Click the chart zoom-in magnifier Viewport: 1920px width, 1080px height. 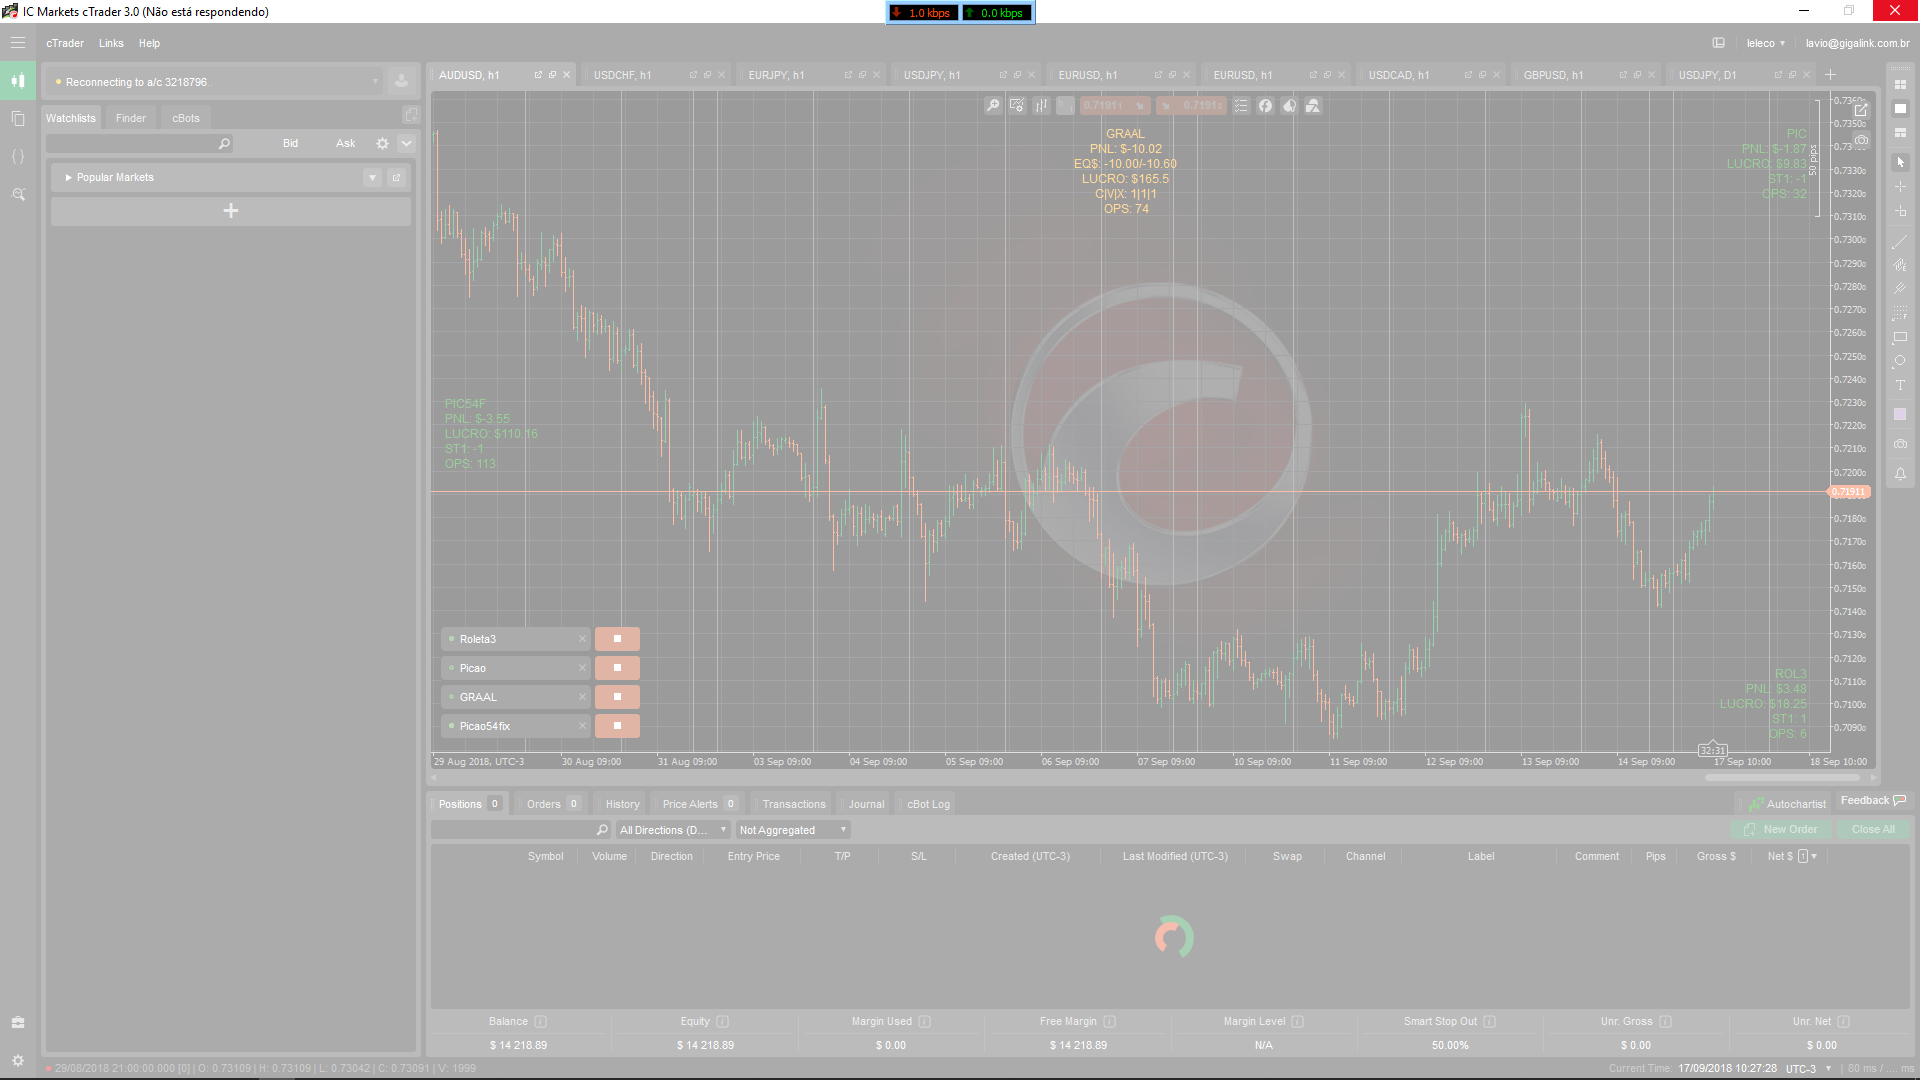[x=993, y=106]
